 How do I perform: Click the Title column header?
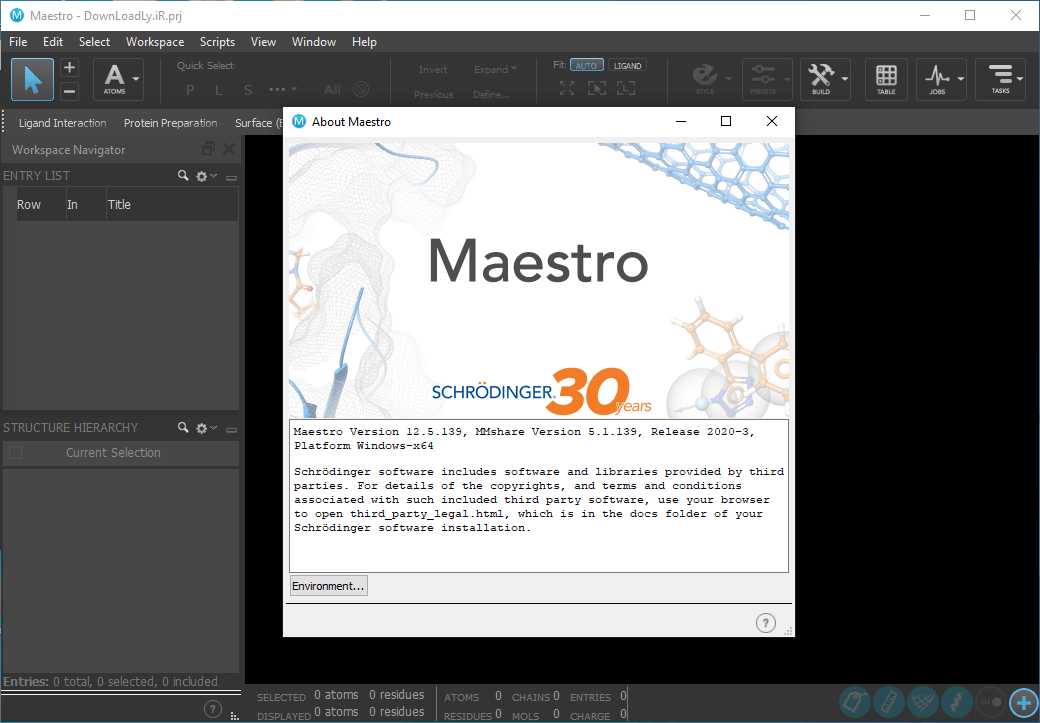pyautogui.click(x=119, y=205)
